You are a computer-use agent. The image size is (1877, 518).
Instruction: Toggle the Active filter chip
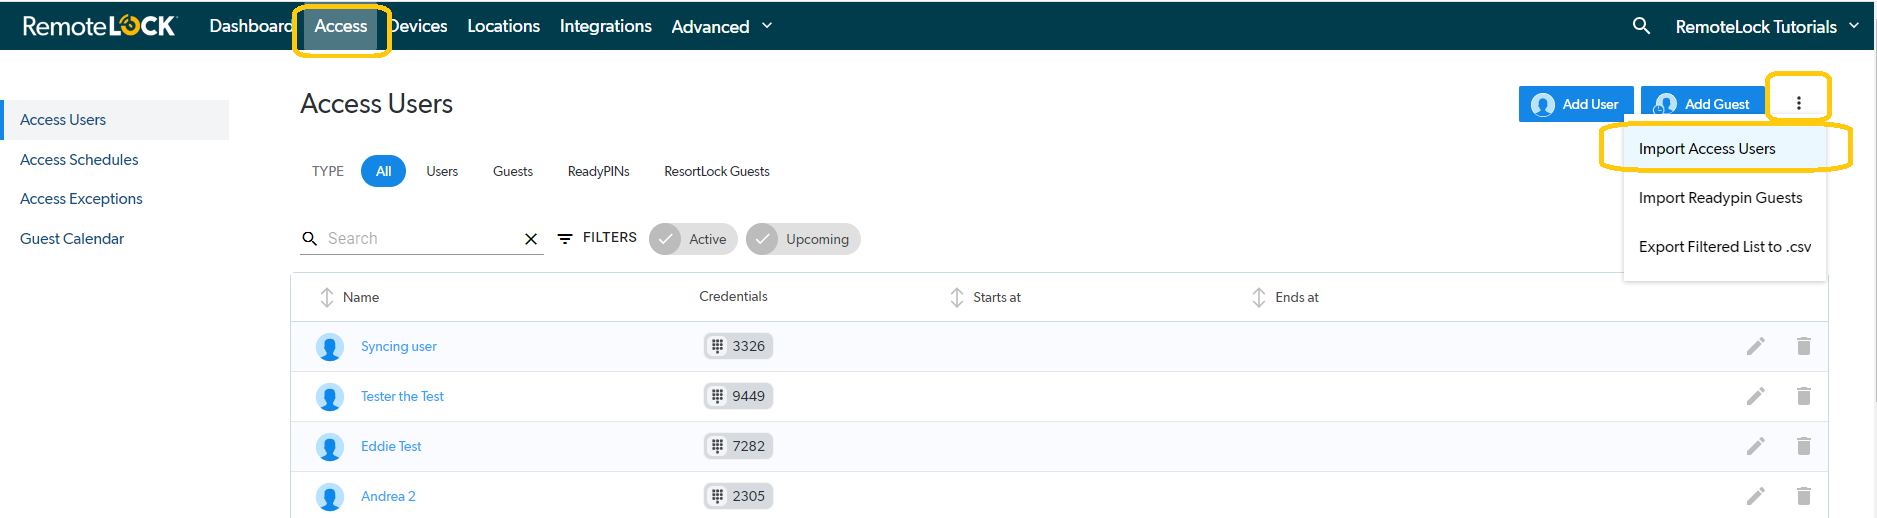point(693,239)
